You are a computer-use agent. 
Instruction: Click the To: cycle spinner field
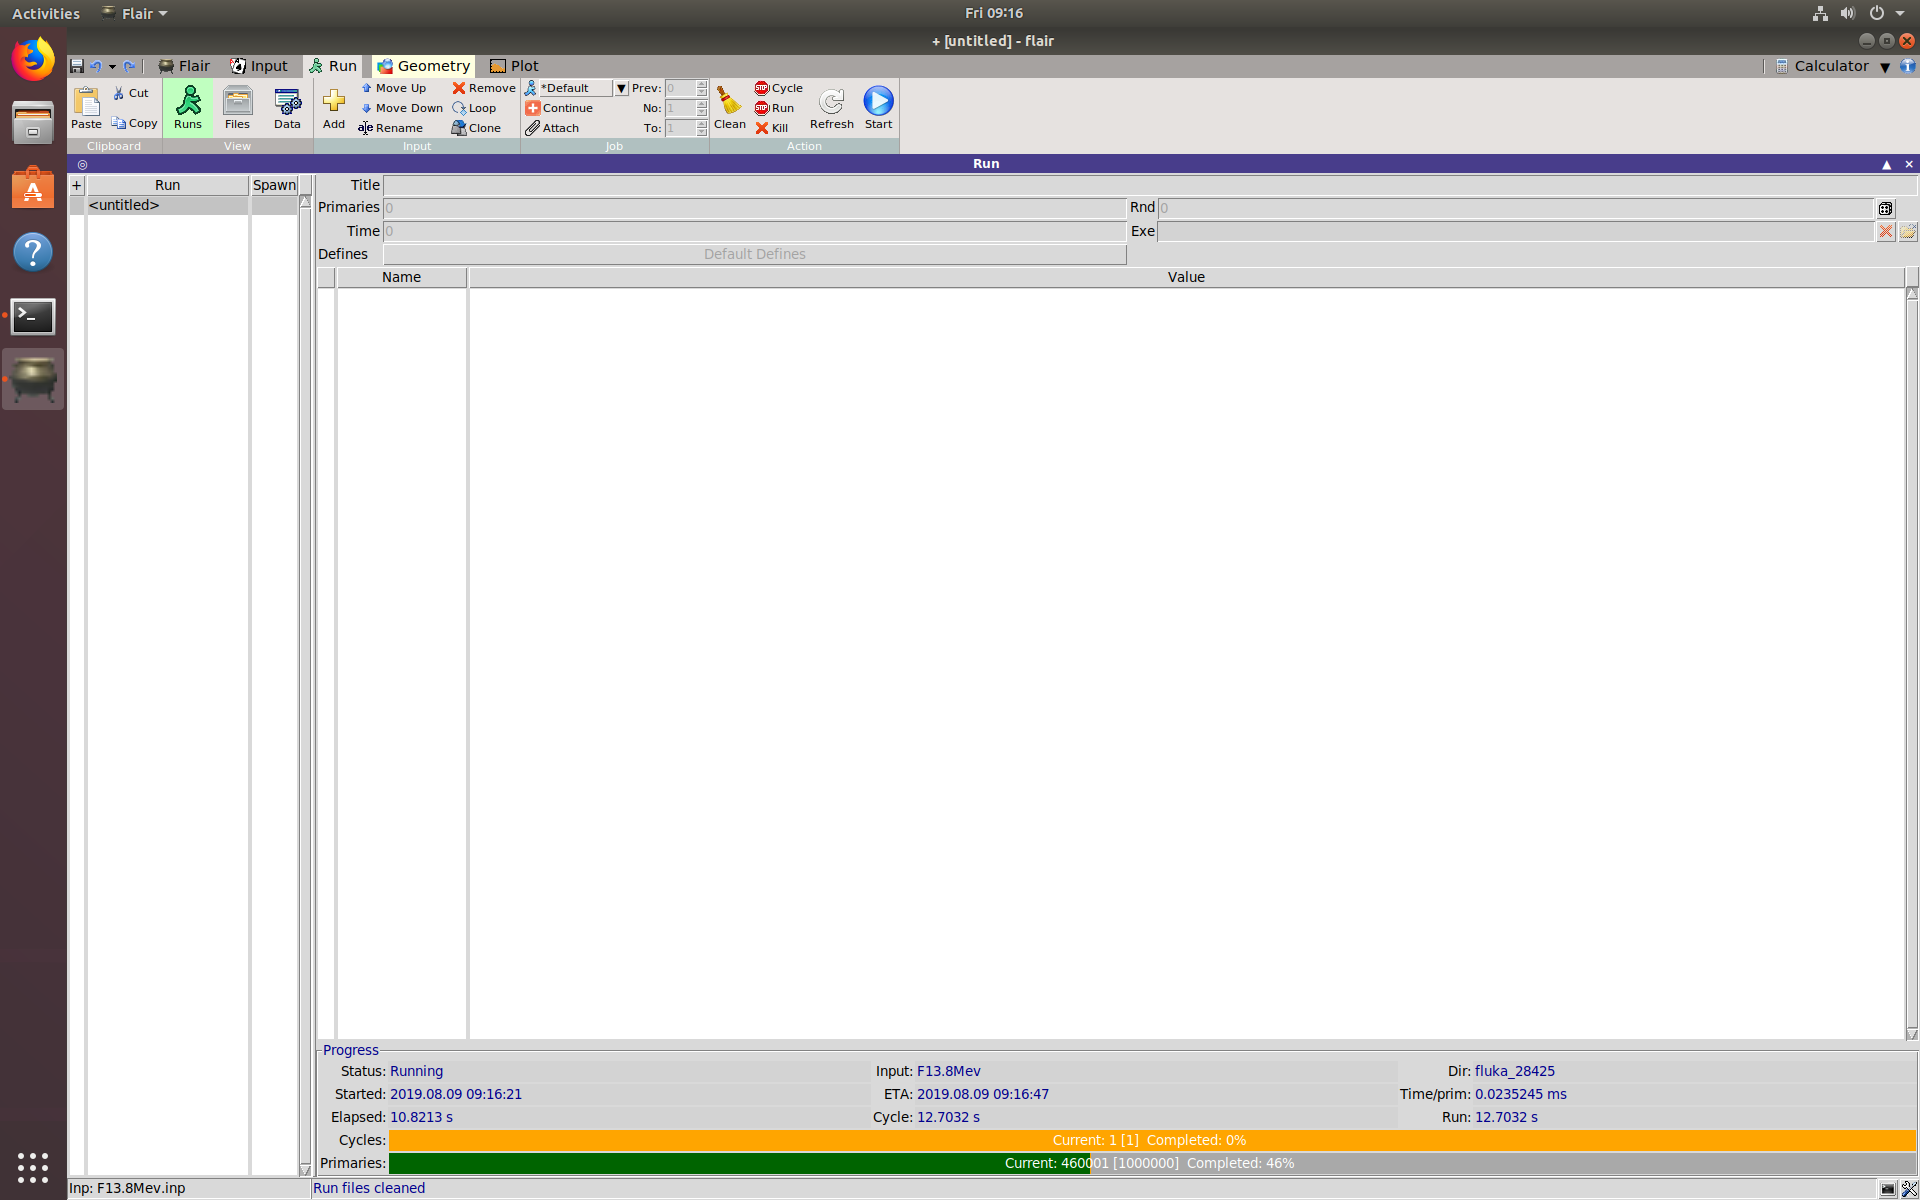point(680,128)
